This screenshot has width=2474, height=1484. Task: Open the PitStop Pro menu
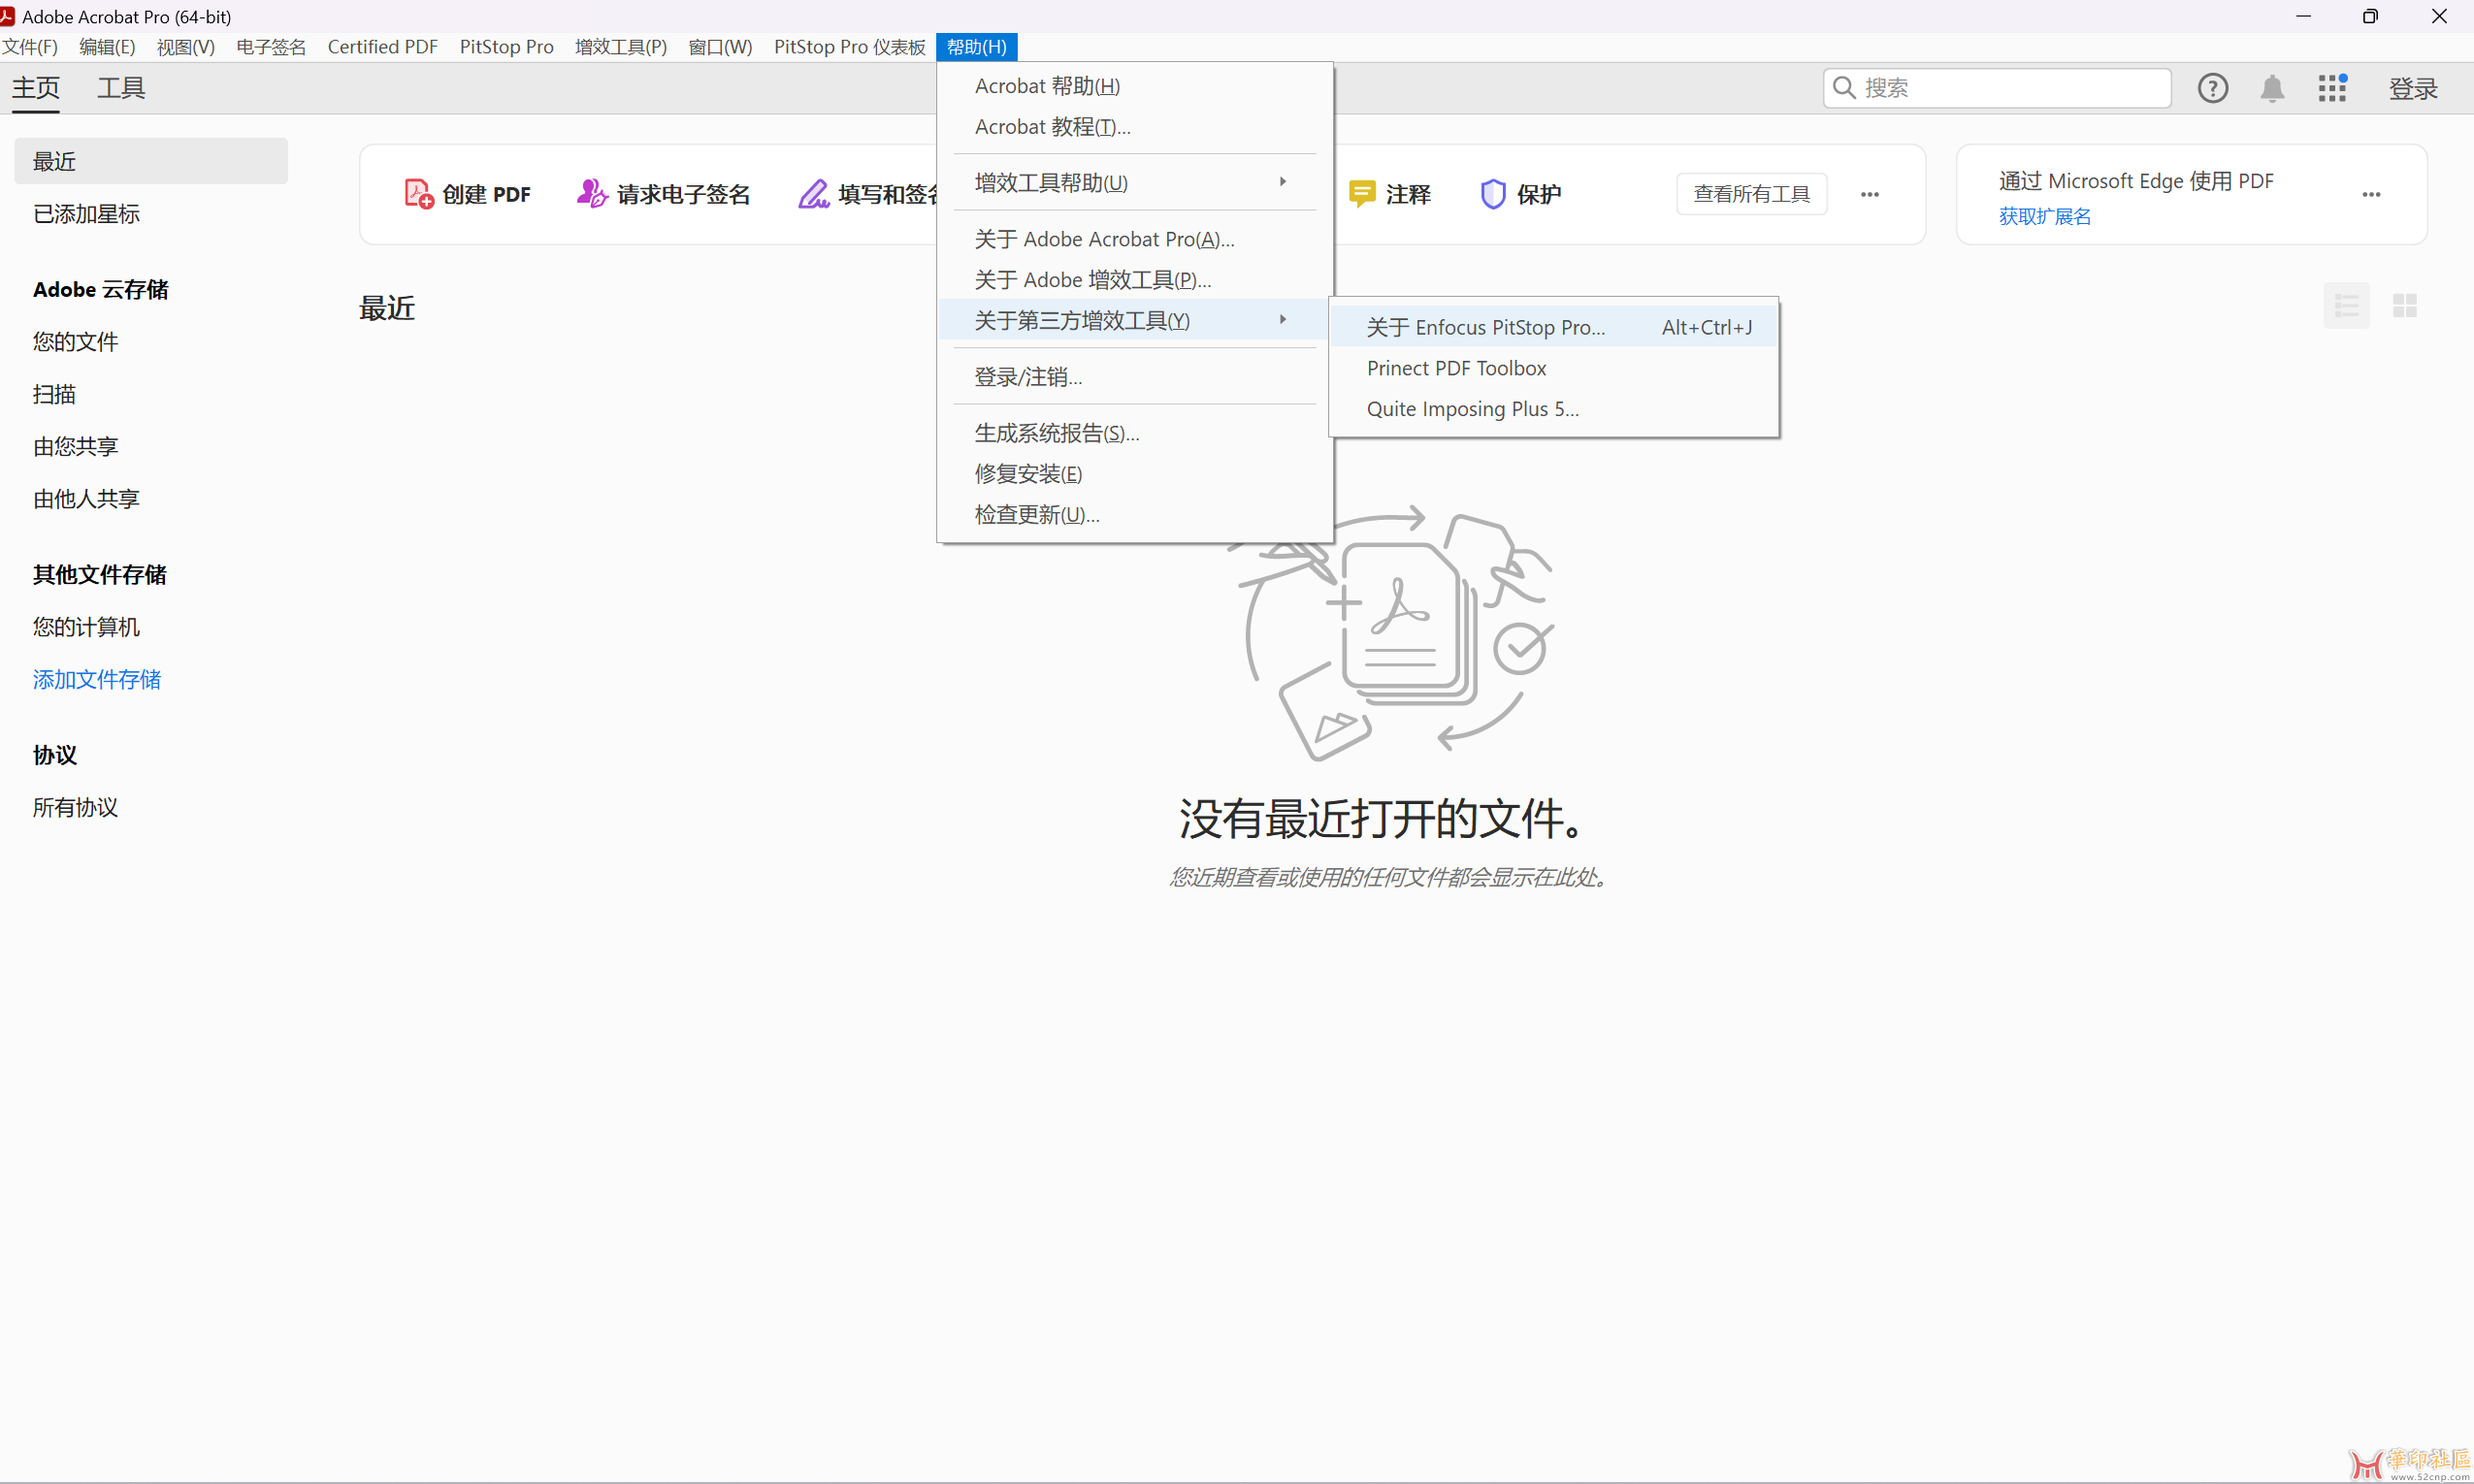click(506, 47)
